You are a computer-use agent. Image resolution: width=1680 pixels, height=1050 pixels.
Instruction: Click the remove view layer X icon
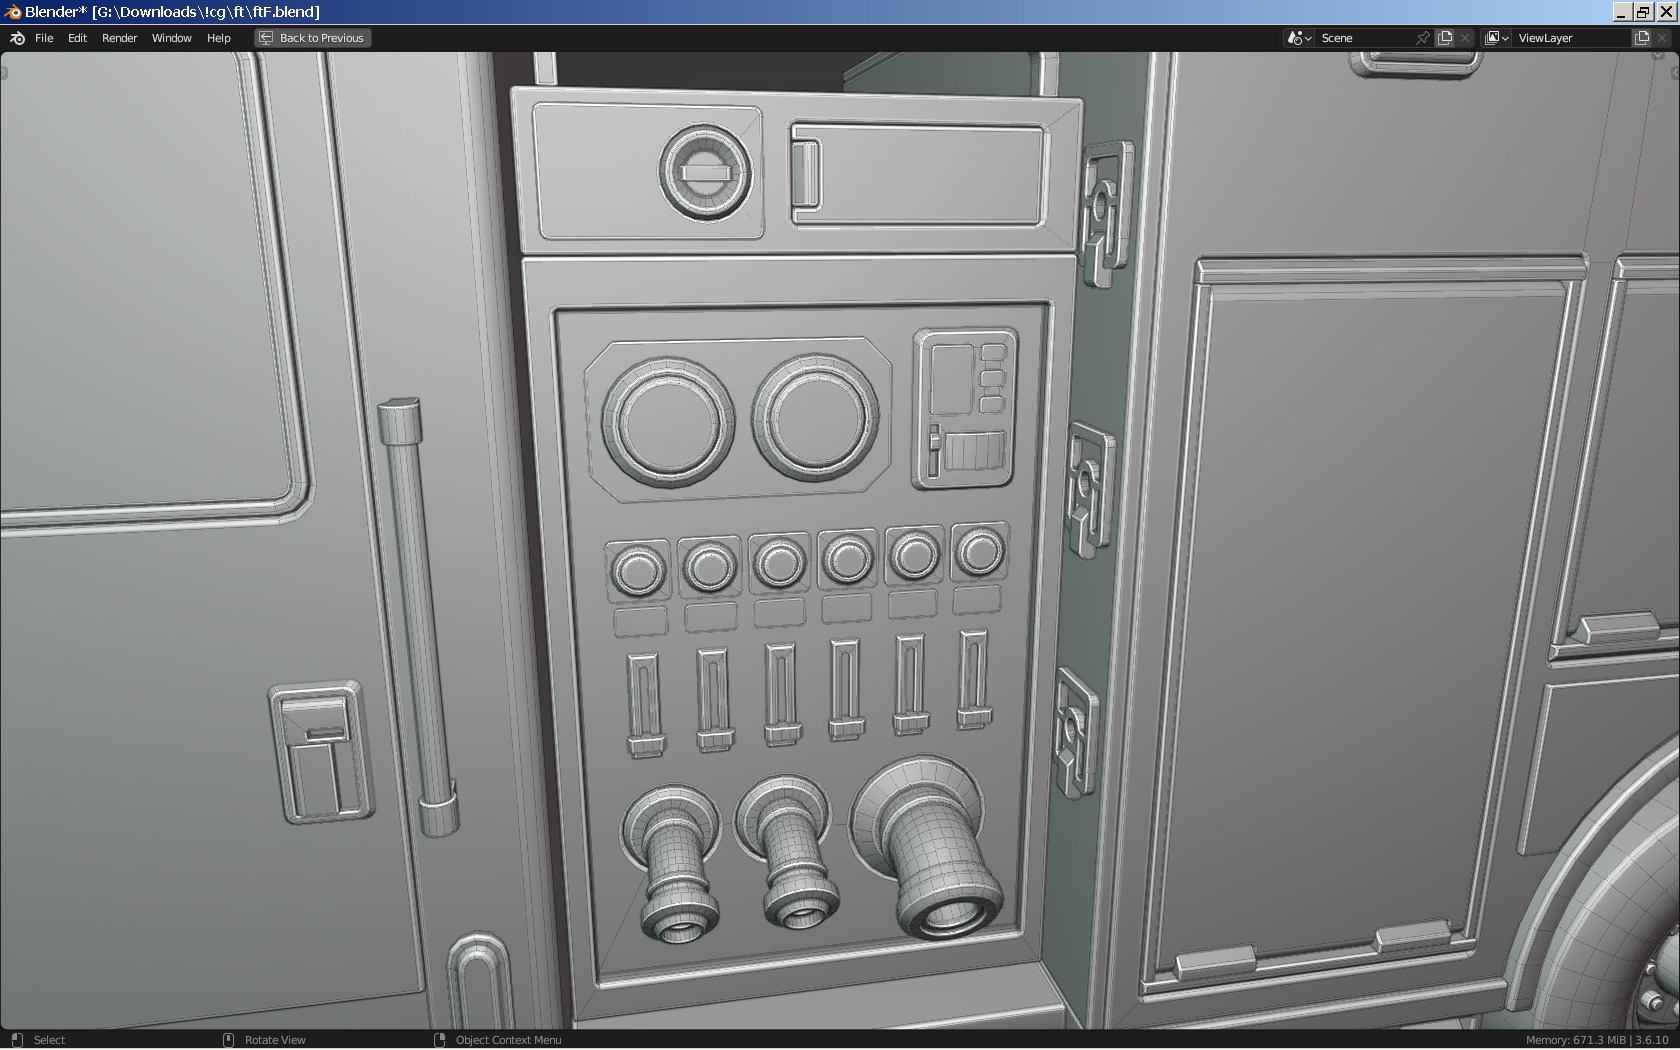tap(1662, 38)
